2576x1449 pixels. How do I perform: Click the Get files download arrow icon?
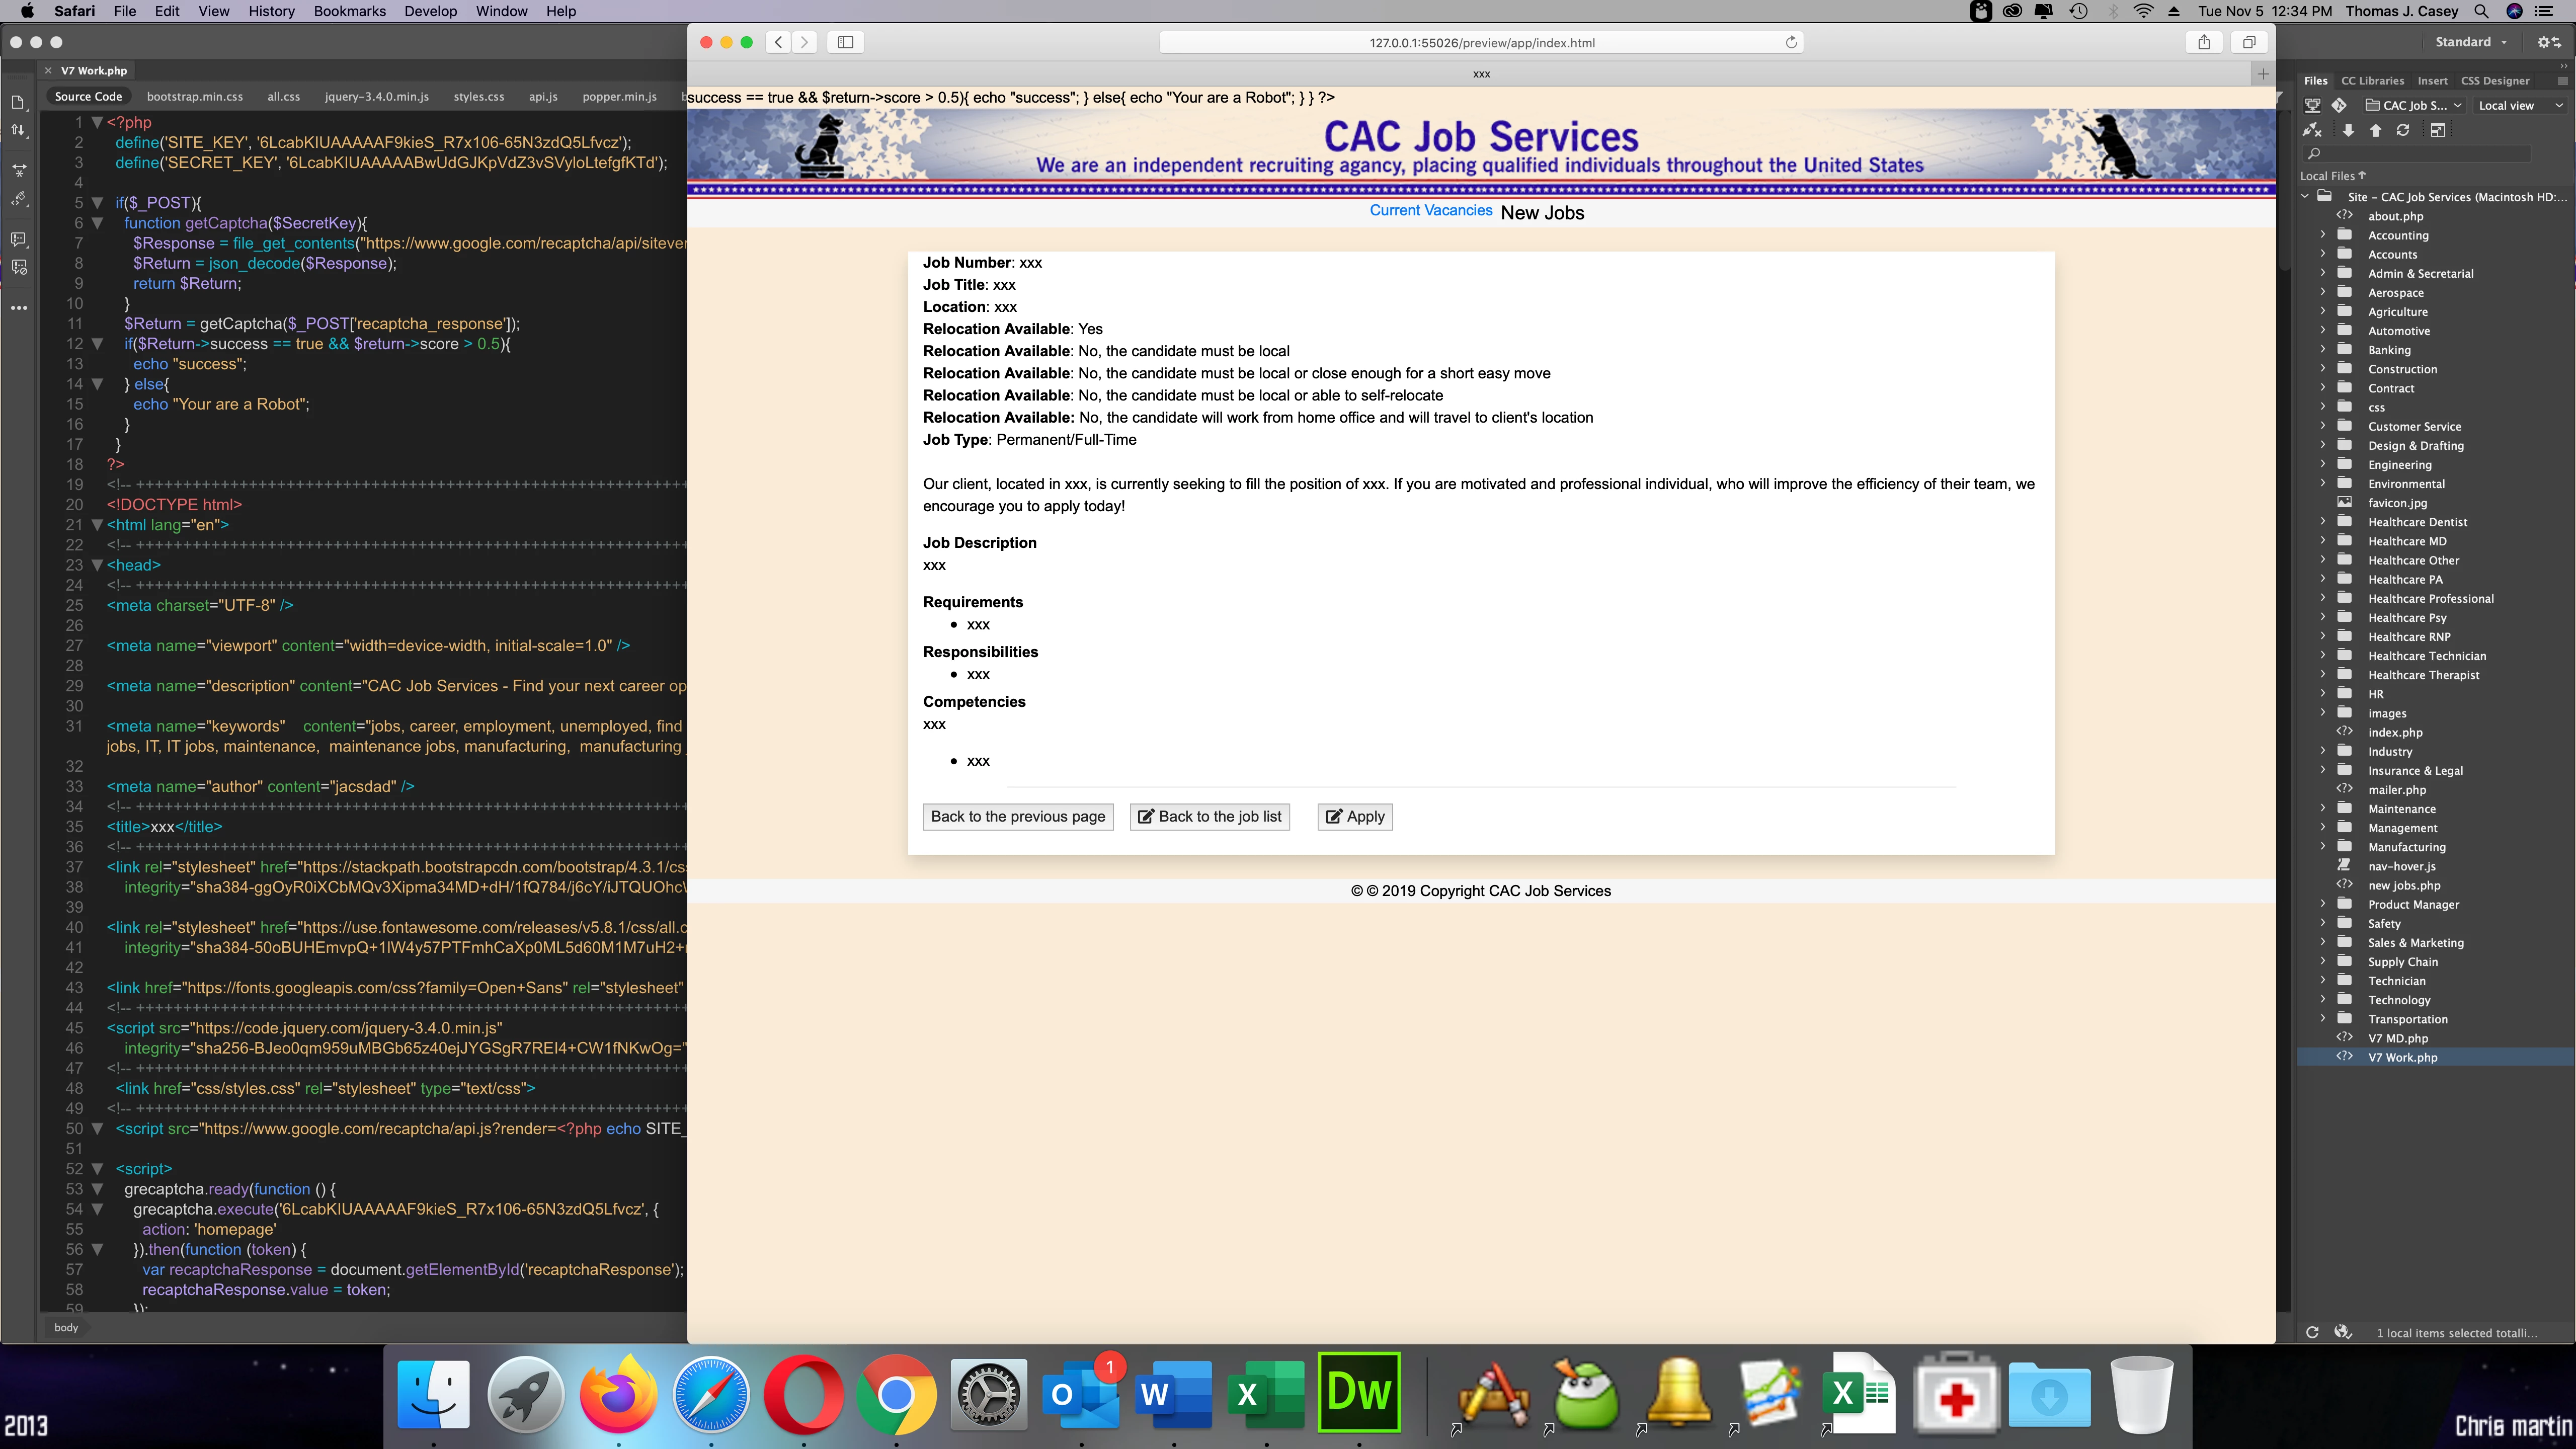[x=2348, y=130]
